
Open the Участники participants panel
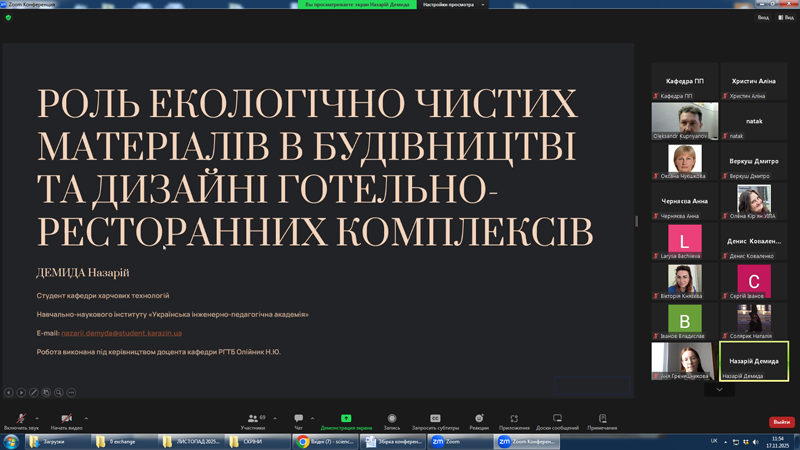pyautogui.click(x=253, y=419)
